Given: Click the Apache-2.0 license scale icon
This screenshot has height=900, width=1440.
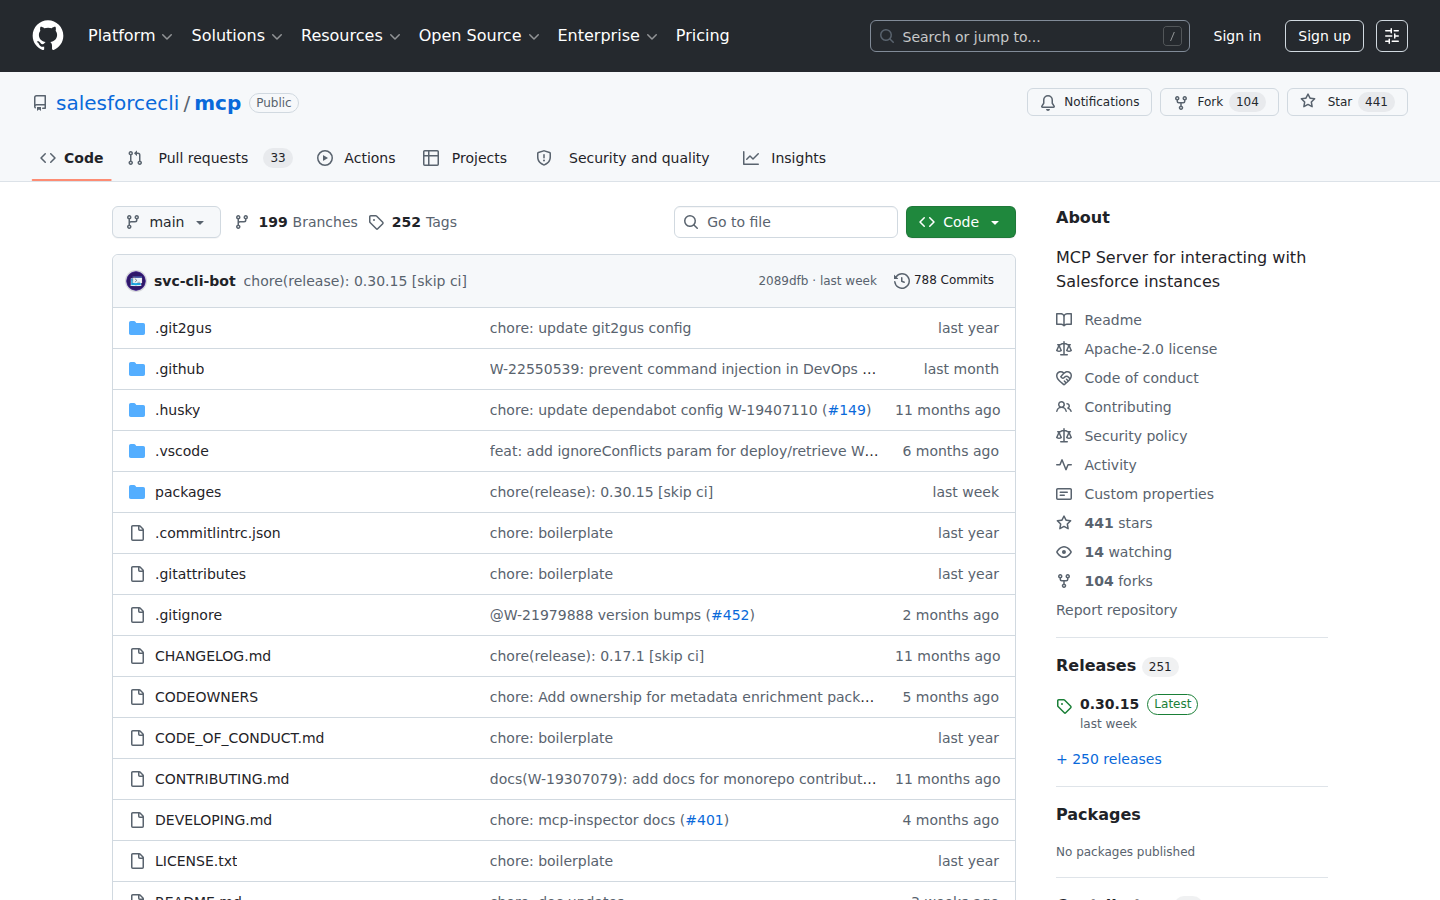Looking at the screenshot, I should click(1064, 349).
